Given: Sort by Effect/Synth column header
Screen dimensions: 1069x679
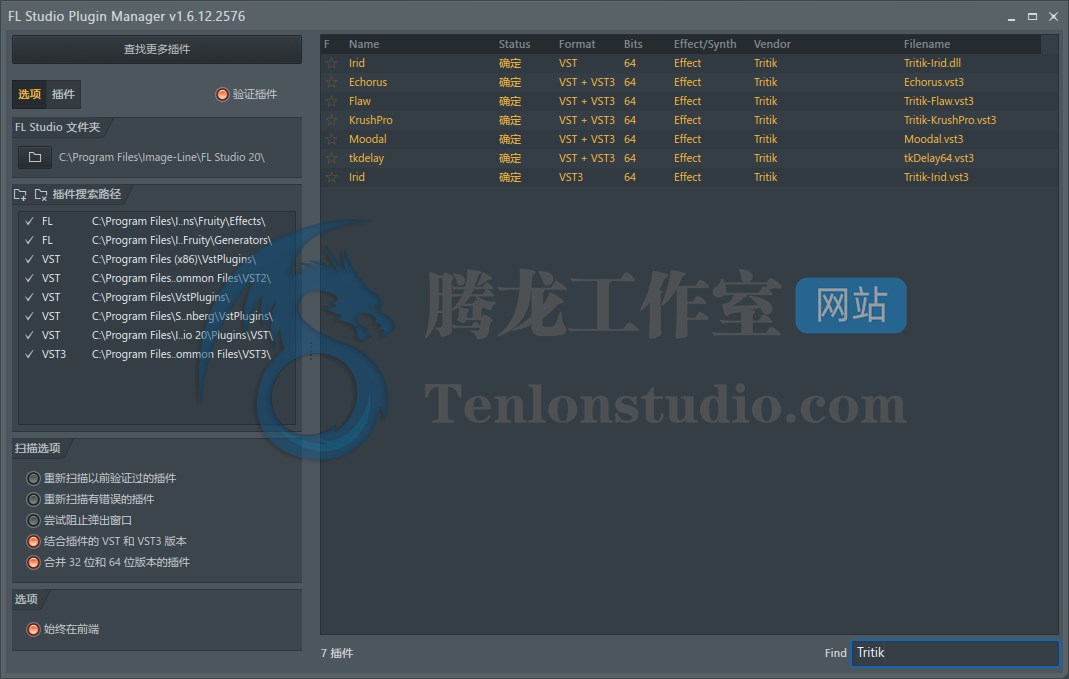Looking at the screenshot, I should click(x=705, y=44).
